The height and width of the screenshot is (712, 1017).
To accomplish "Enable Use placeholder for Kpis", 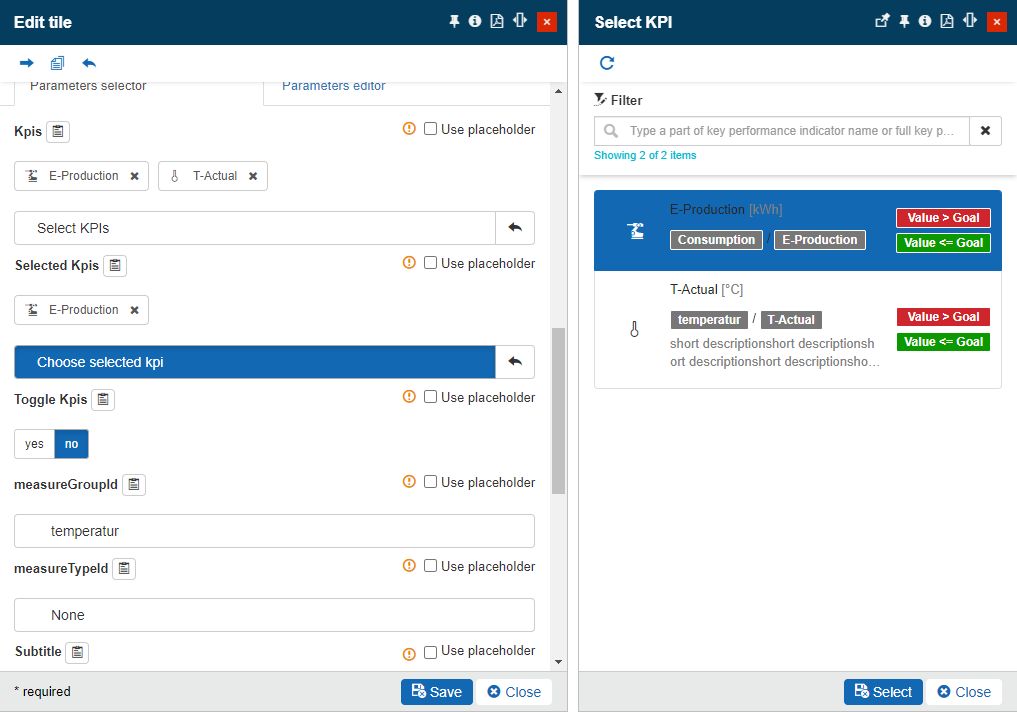I will click(x=430, y=129).
